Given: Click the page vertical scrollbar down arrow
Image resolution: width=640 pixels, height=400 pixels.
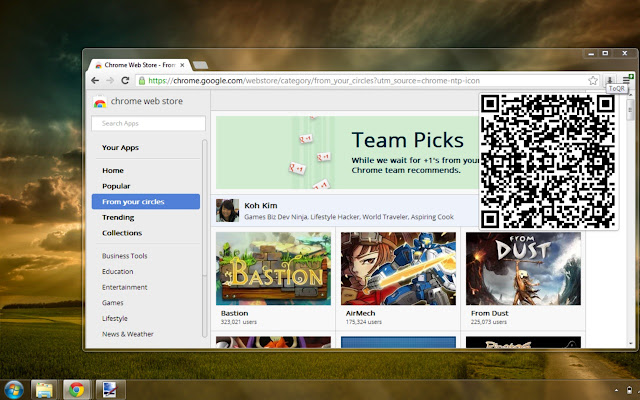Looking at the screenshot, I should click(631, 343).
